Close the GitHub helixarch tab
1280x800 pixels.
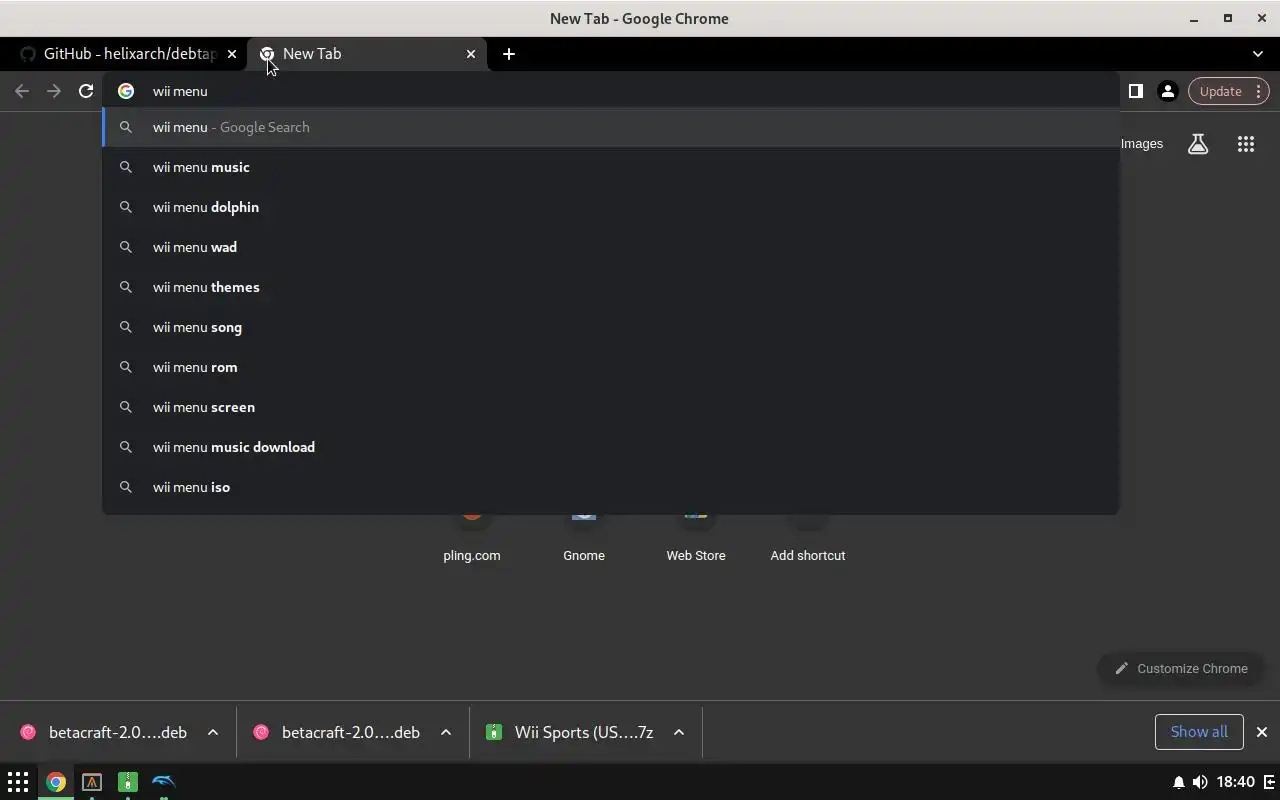coord(232,54)
